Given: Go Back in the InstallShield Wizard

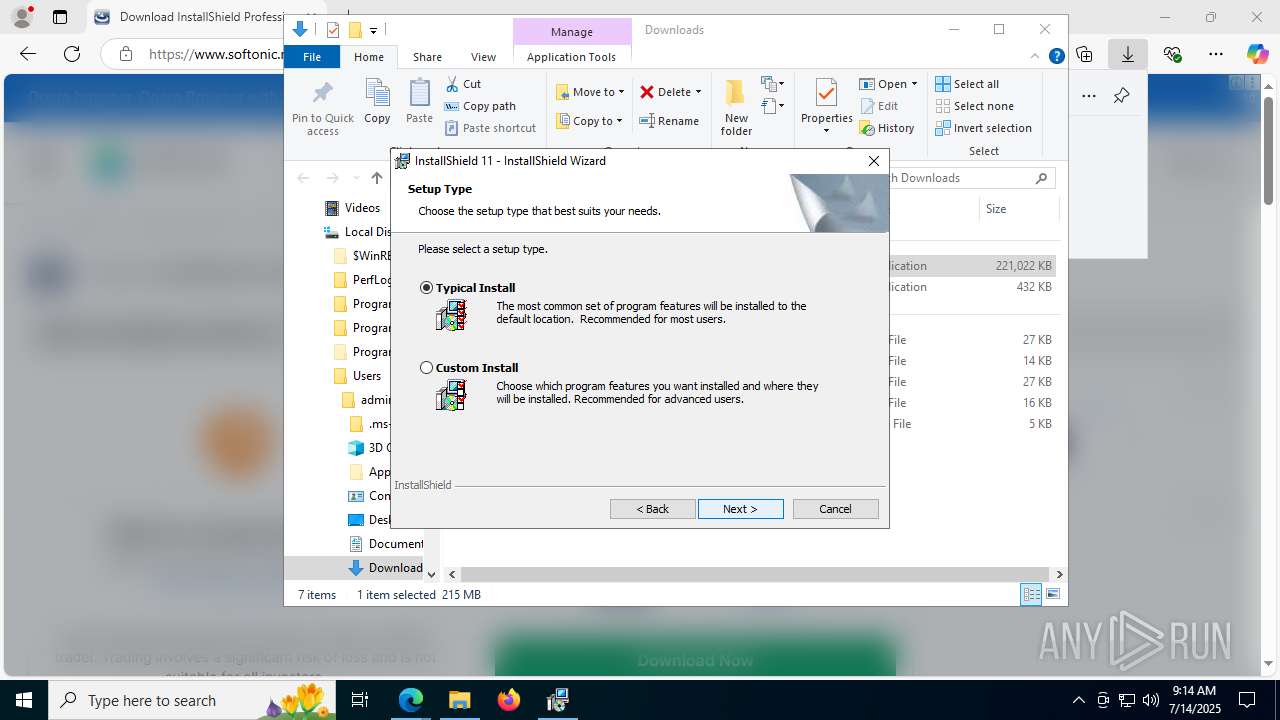Looking at the screenshot, I should pyautogui.click(x=653, y=509).
